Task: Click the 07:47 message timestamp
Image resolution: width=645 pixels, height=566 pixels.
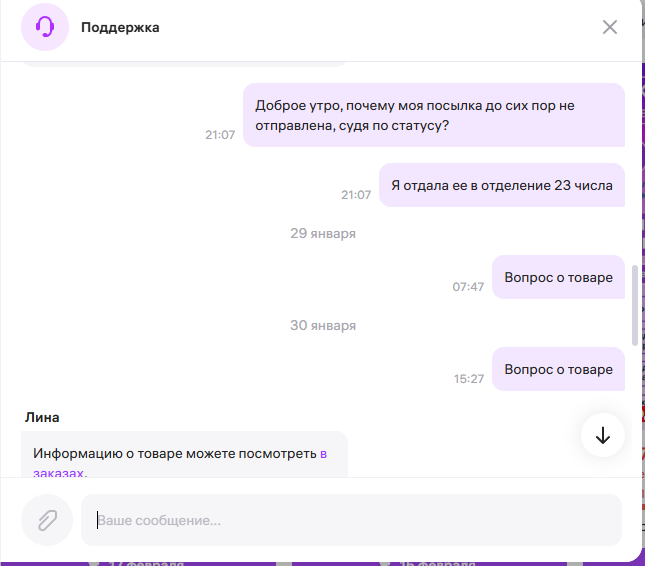Action: [x=468, y=286]
